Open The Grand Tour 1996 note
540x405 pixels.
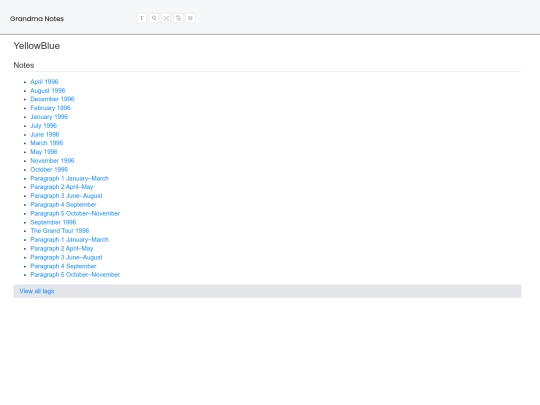pyautogui.click(x=60, y=231)
